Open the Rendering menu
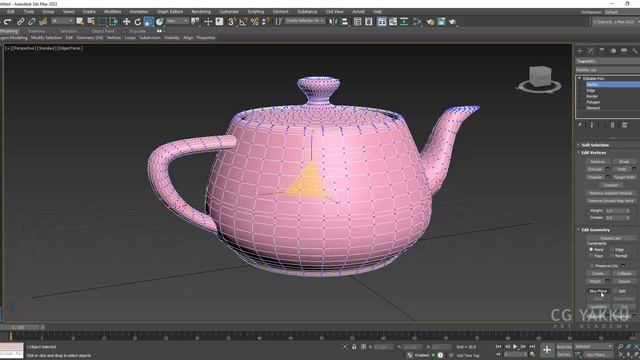This screenshot has width=640, height=360. (x=201, y=12)
